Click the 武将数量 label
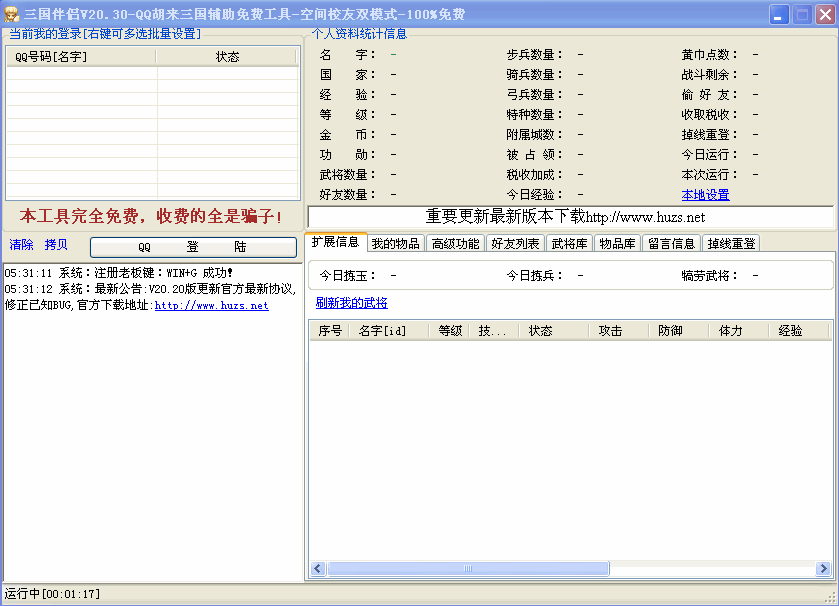This screenshot has height=606, width=839. [348, 174]
